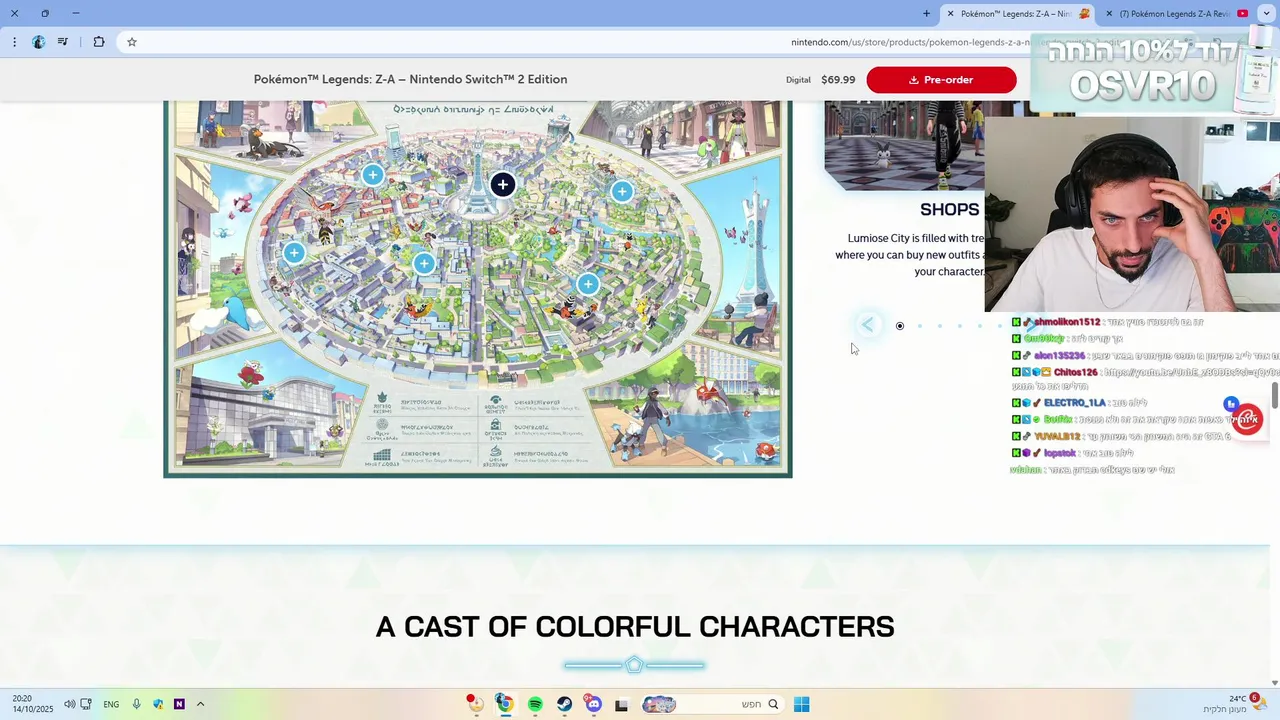
Task: Close the Pokémon Legends Z-A Review tab
Action: tap(1108, 14)
